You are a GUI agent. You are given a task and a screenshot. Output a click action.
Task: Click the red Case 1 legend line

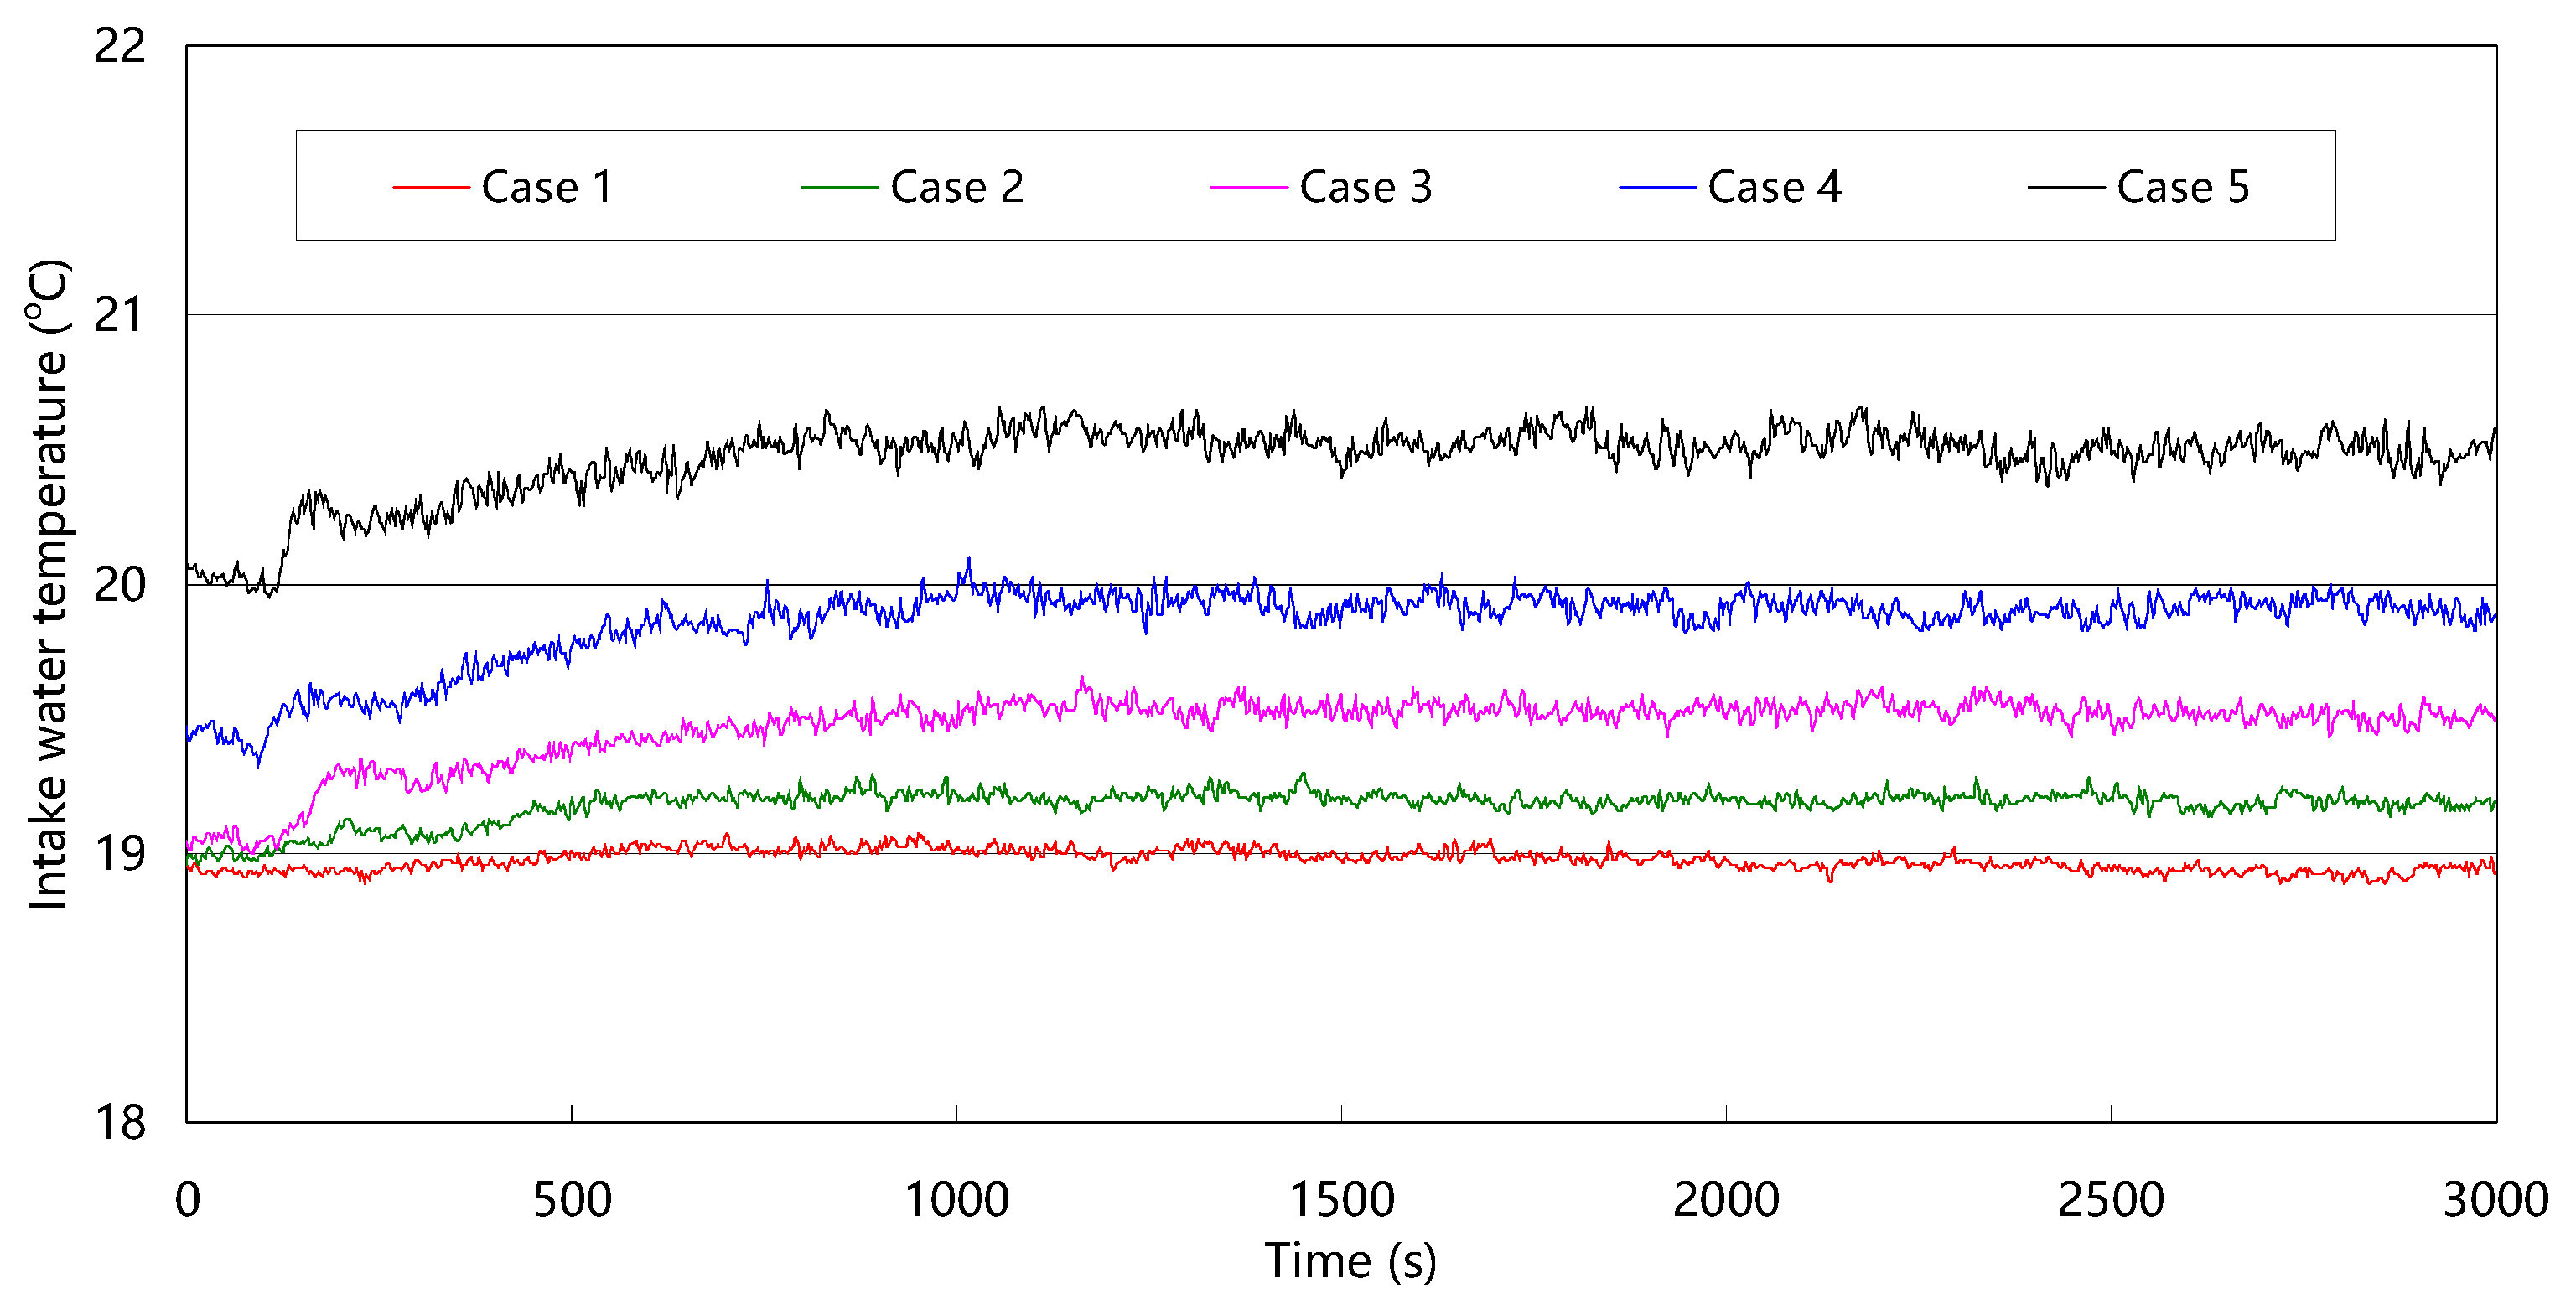pyautogui.click(x=431, y=187)
